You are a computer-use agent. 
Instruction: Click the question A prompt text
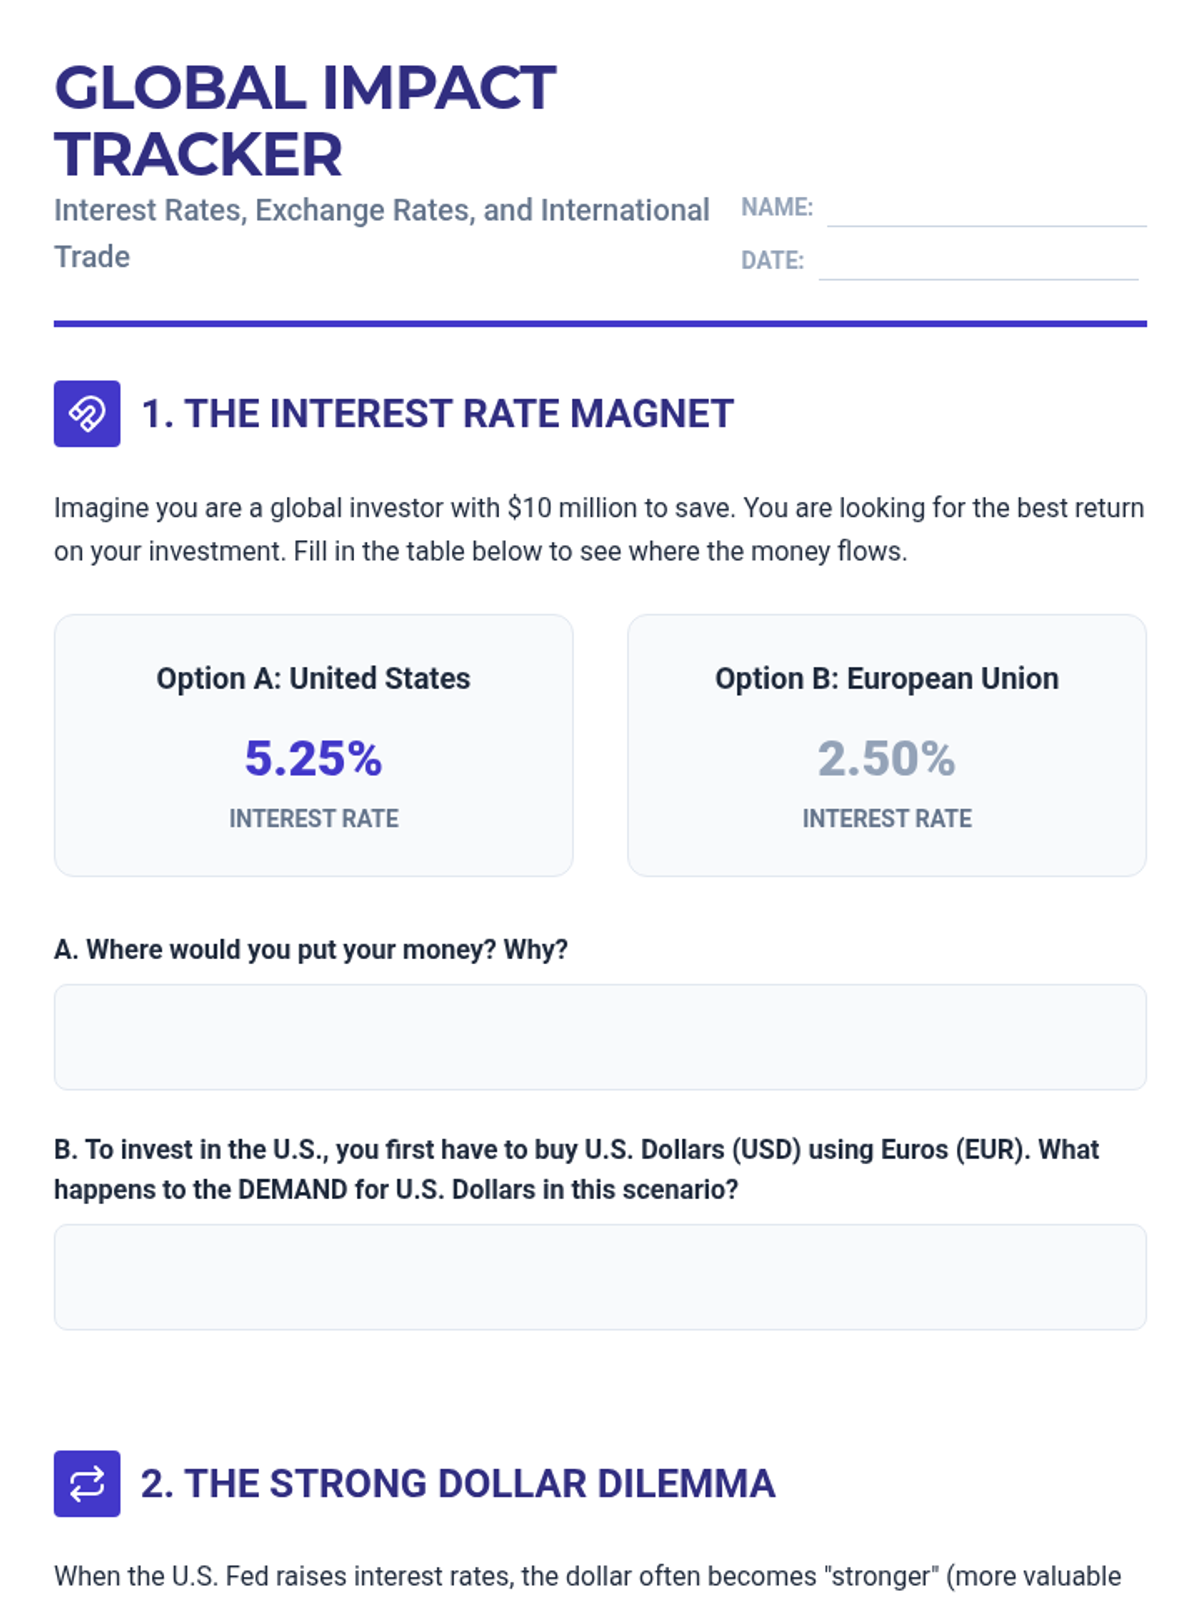311,949
